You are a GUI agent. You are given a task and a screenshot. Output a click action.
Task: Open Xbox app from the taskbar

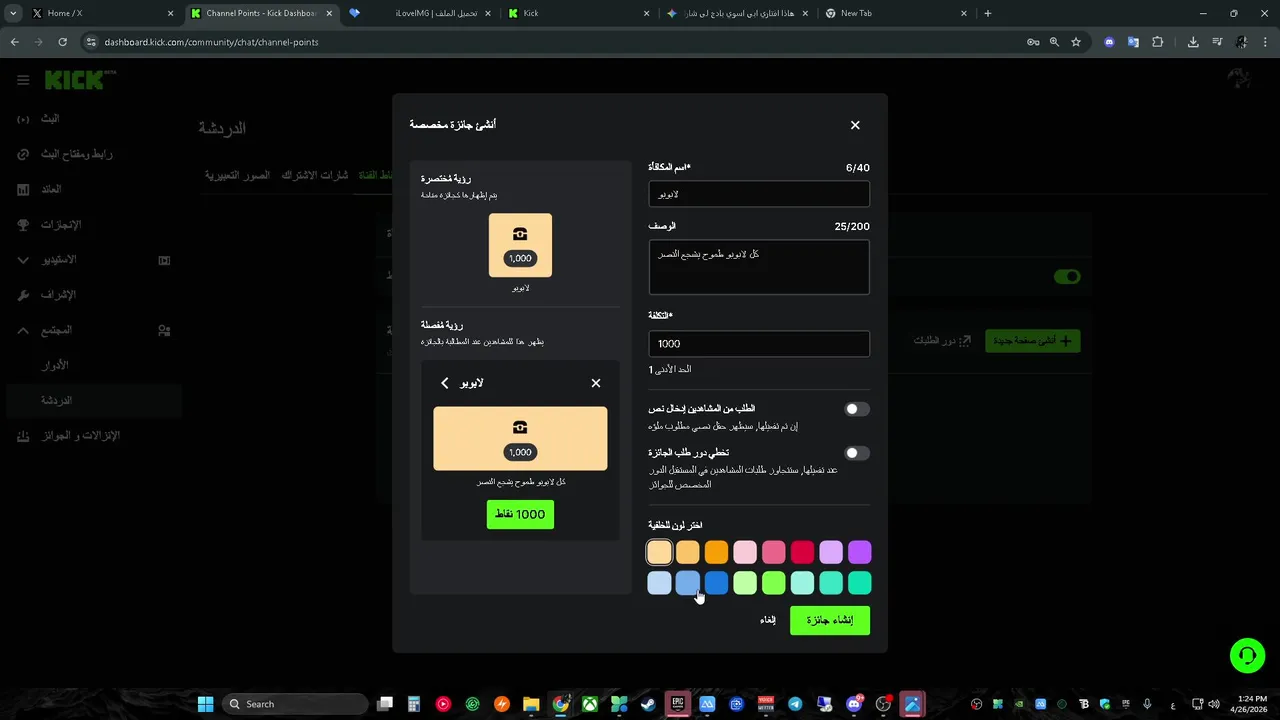(590, 704)
